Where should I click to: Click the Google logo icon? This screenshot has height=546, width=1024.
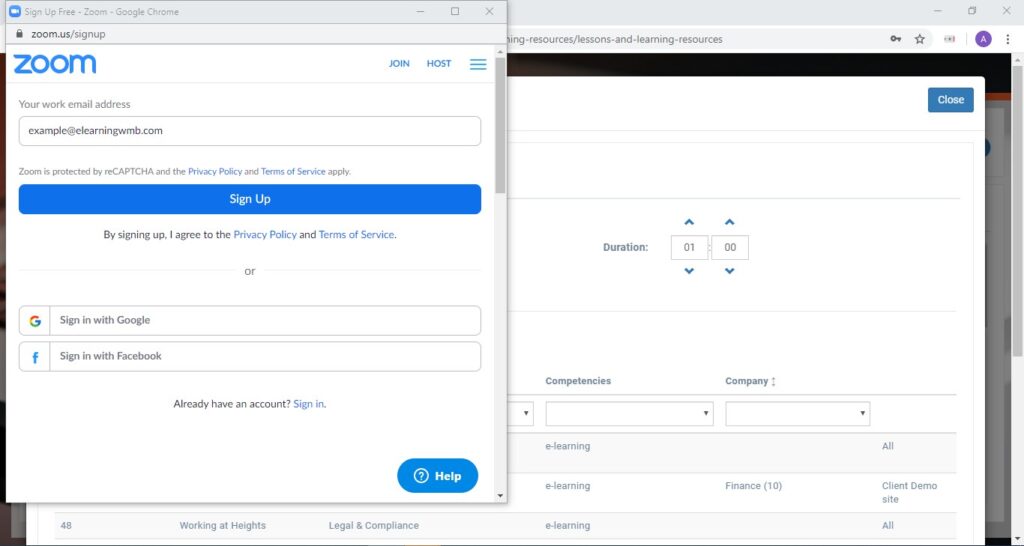(35, 321)
